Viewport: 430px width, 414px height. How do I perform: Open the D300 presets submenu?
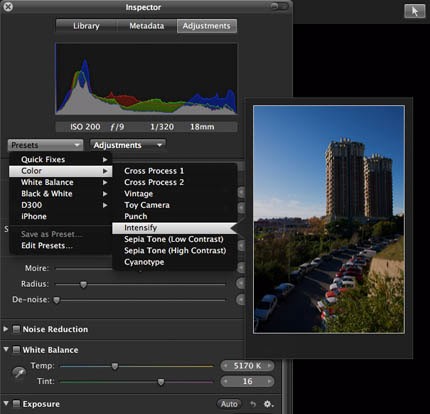[x=60, y=205]
